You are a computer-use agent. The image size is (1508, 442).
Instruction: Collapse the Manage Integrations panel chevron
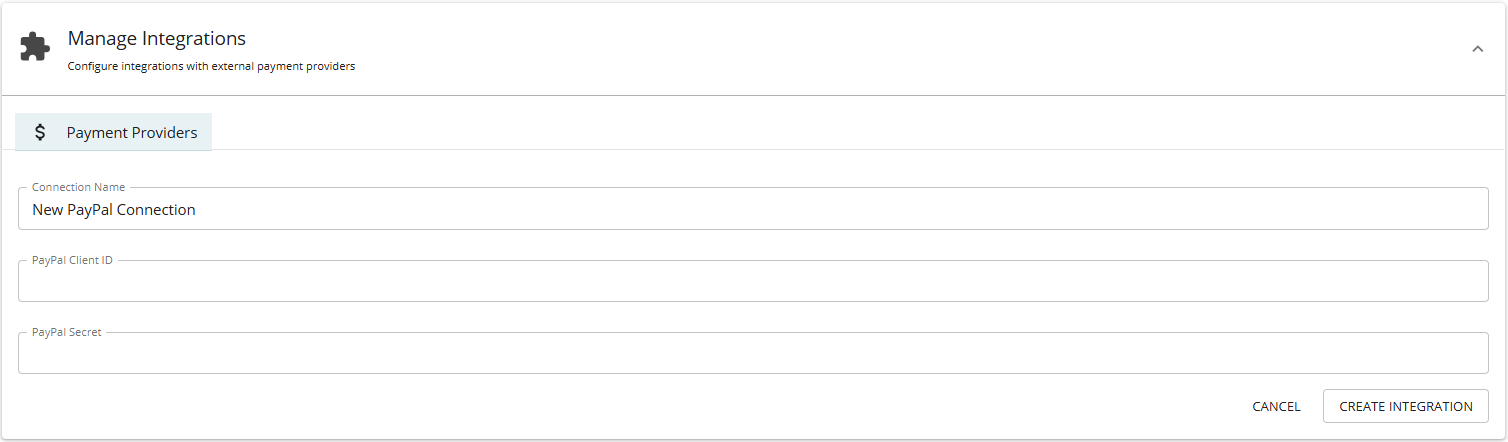1477,49
